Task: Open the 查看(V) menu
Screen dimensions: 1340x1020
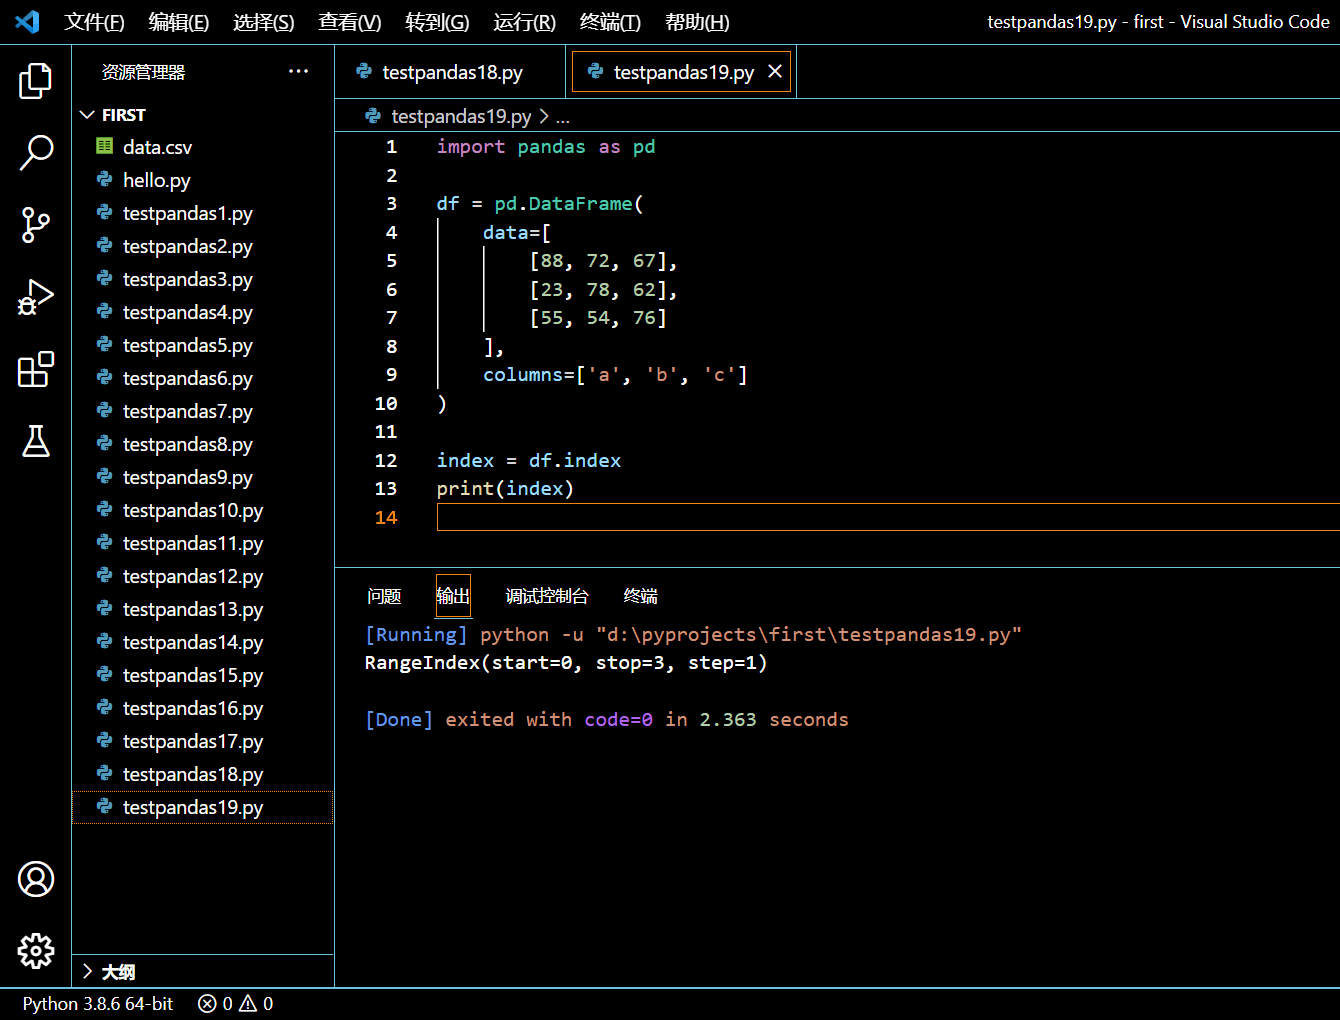Action: click(350, 22)
